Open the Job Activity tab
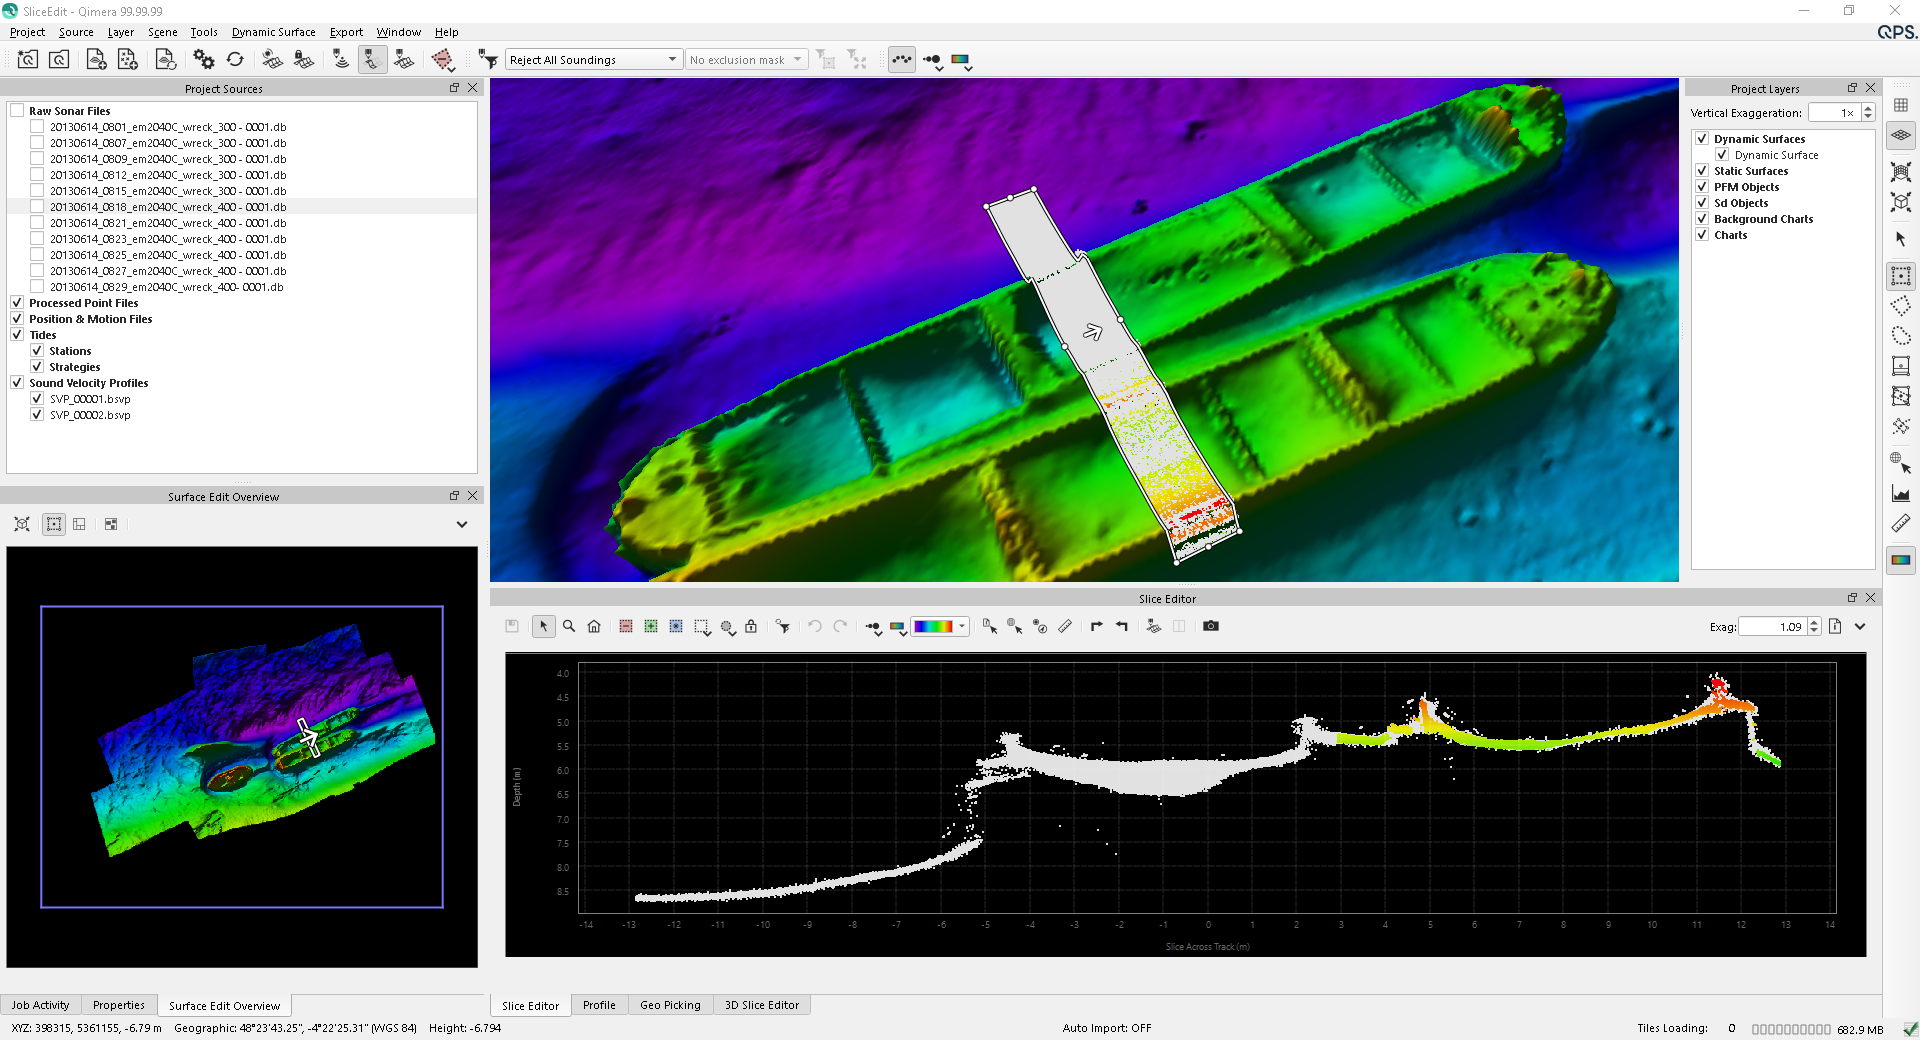 click(41, 1005)
